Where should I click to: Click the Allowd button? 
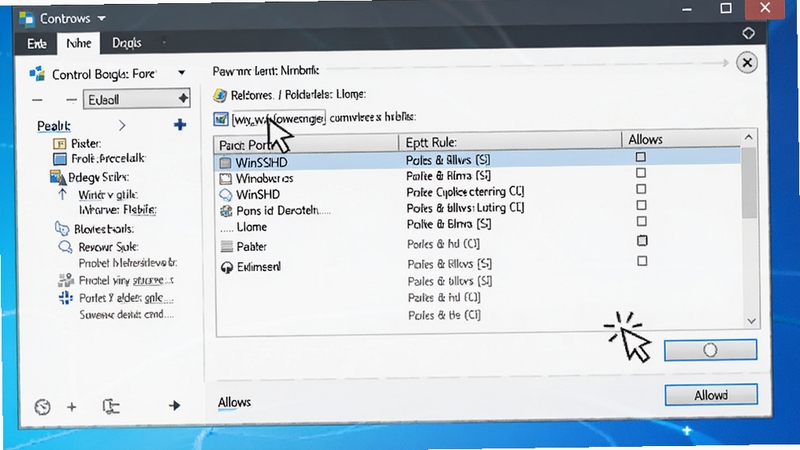[x=711, y=395]
